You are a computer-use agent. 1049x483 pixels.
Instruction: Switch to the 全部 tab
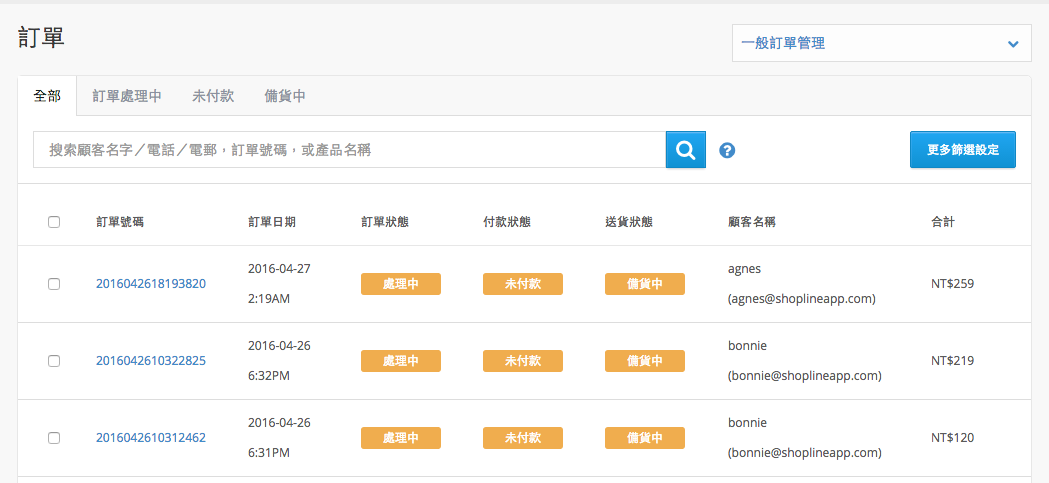click(x=47, y=96)
